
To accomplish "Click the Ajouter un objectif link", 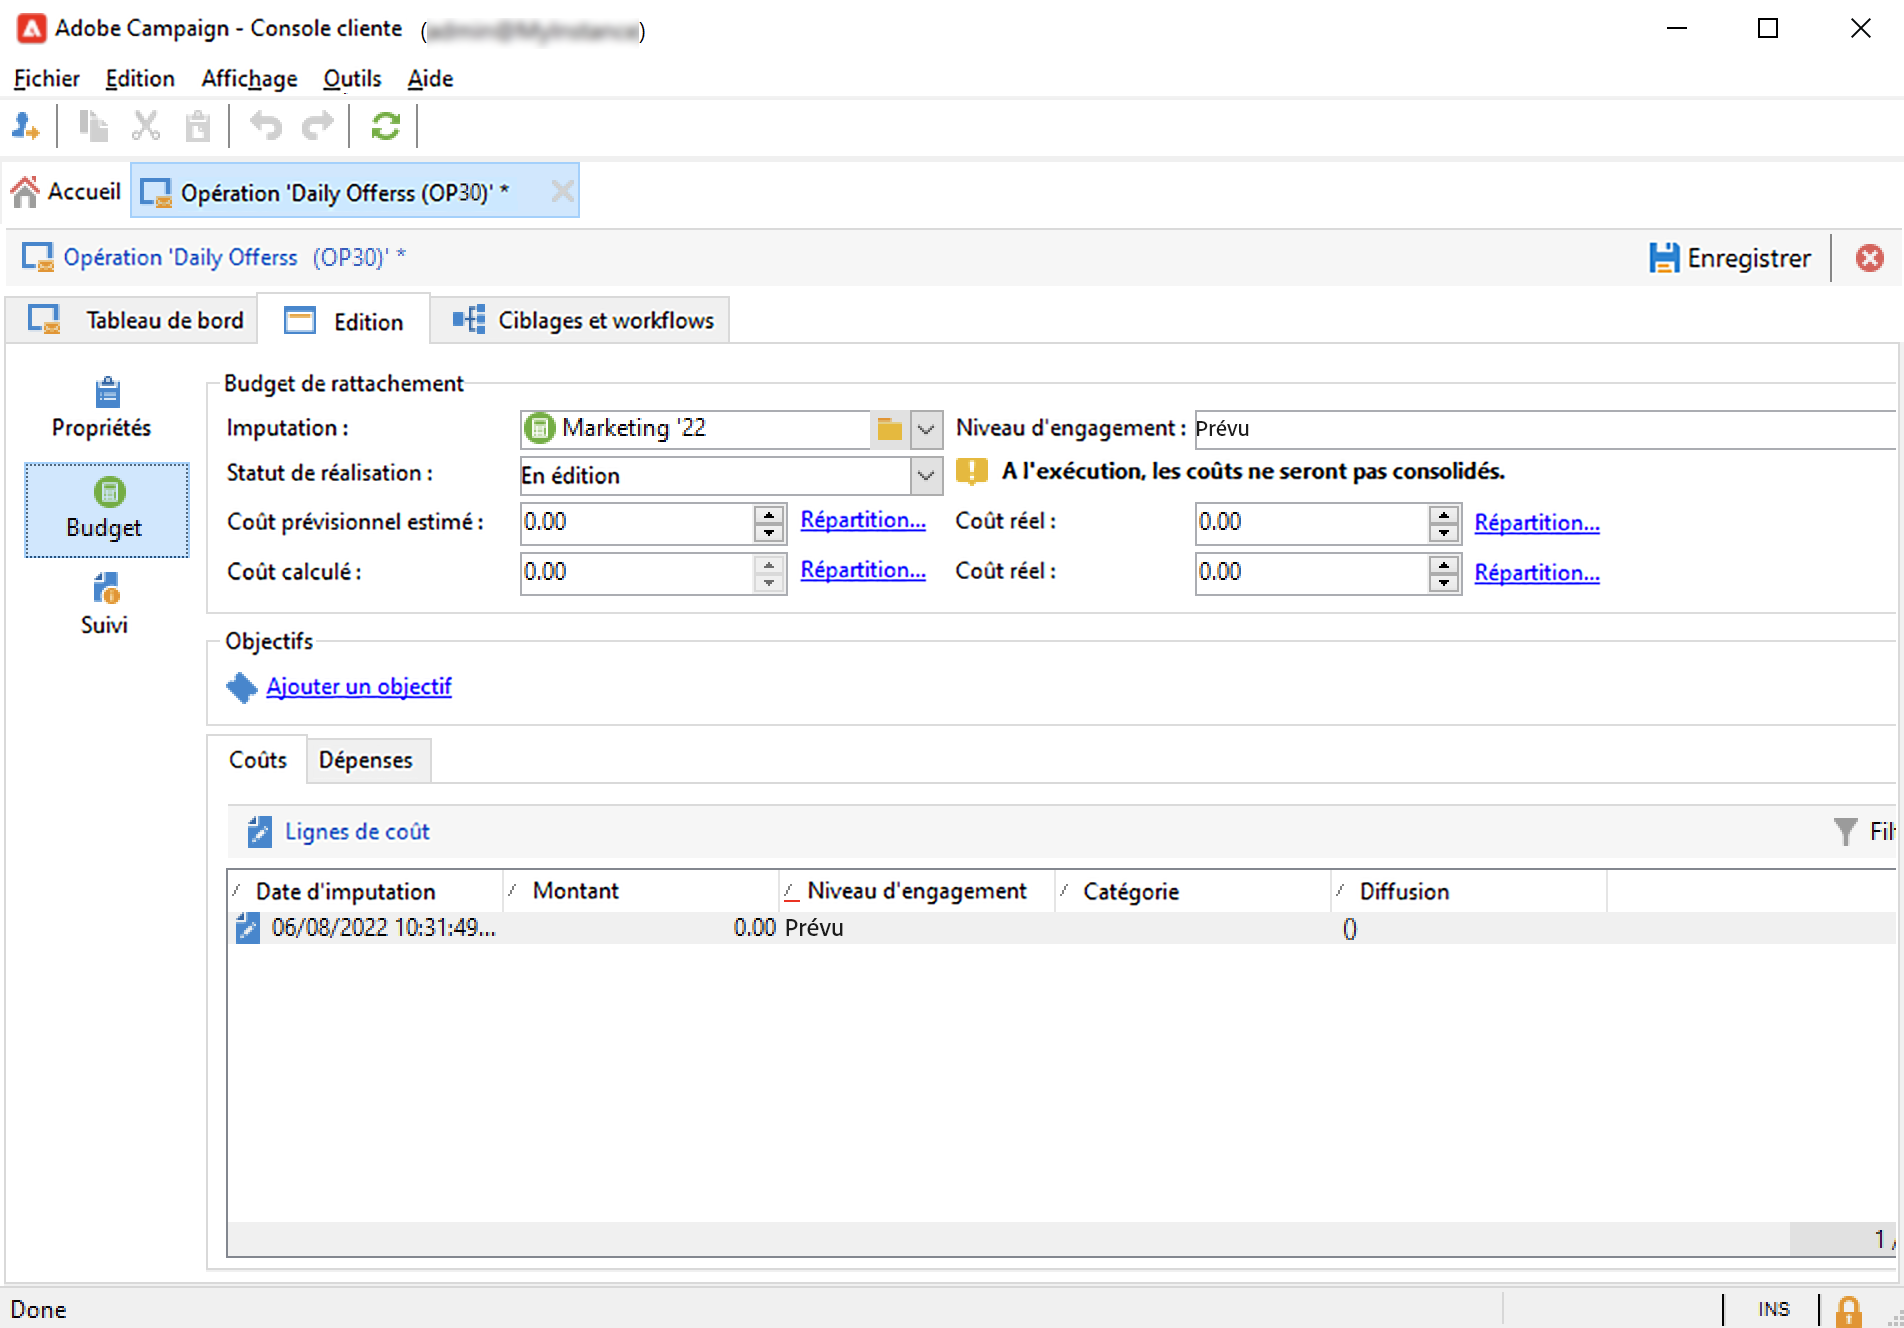I will coord(359,687).
